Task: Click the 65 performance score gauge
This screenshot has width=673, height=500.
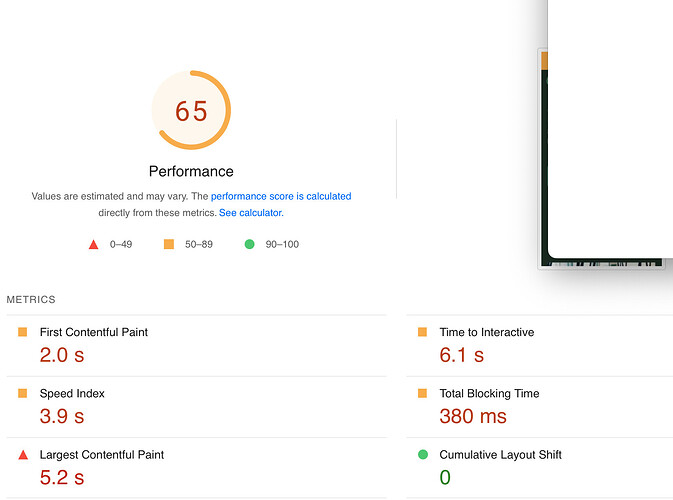Action: tap(191, 110)
